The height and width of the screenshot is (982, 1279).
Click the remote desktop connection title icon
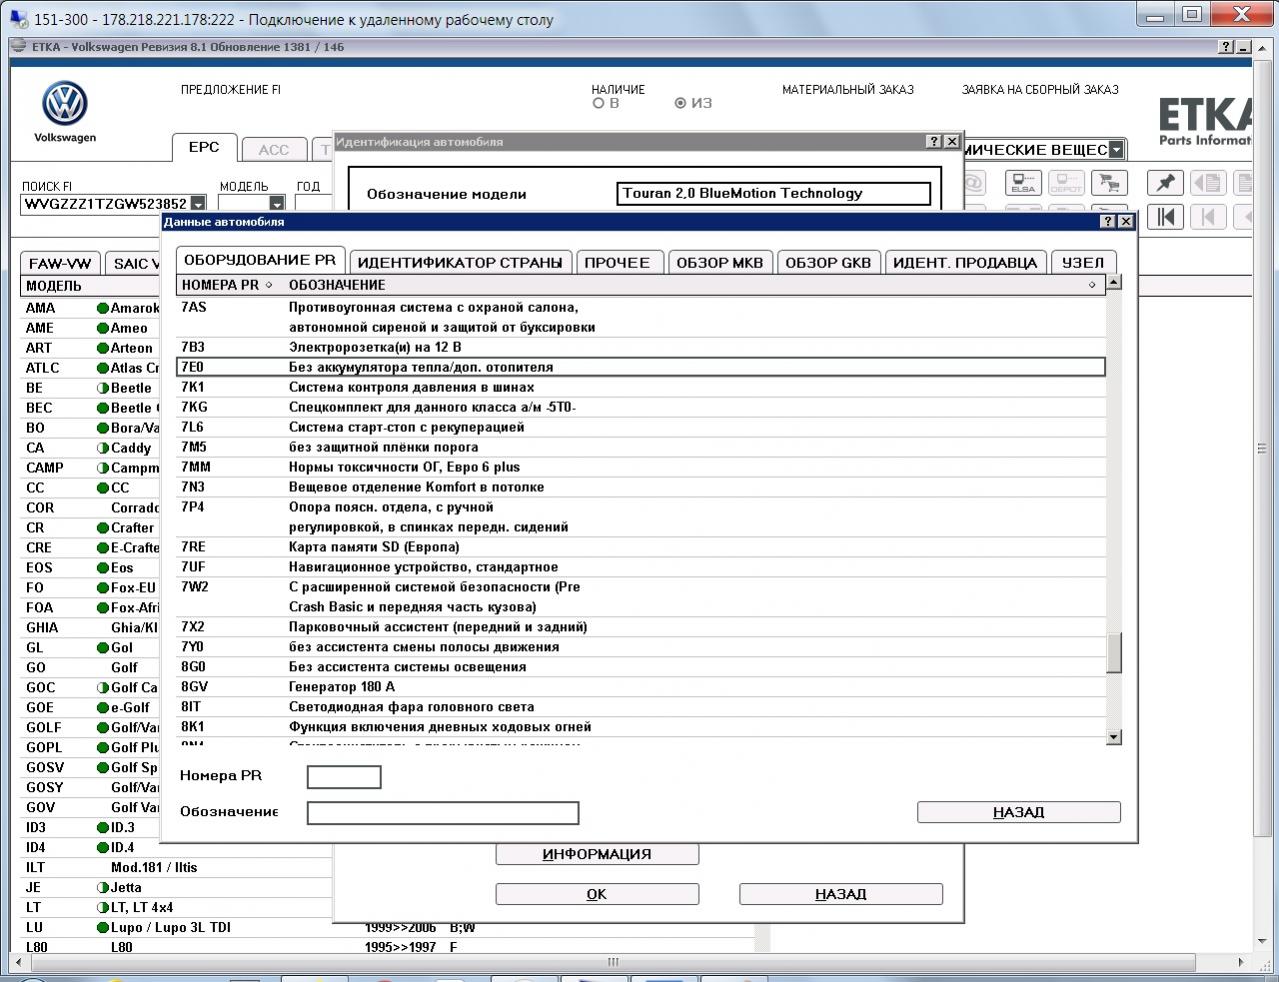(18, 19)
